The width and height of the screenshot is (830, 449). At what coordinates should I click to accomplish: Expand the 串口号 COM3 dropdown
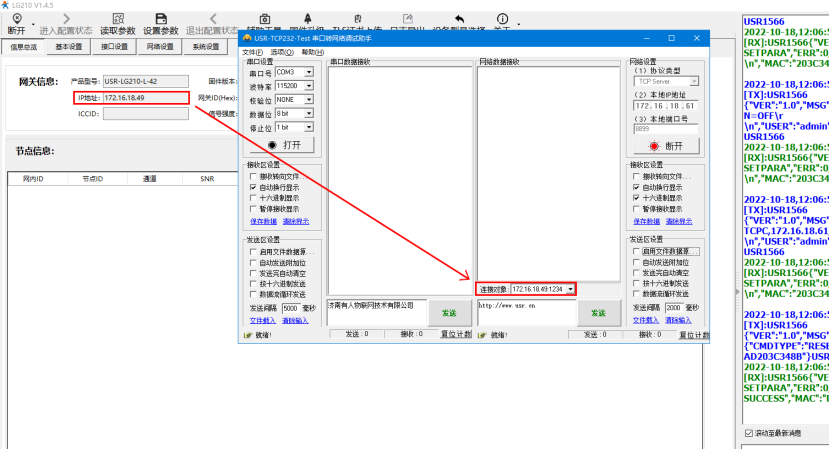(309, 72)
